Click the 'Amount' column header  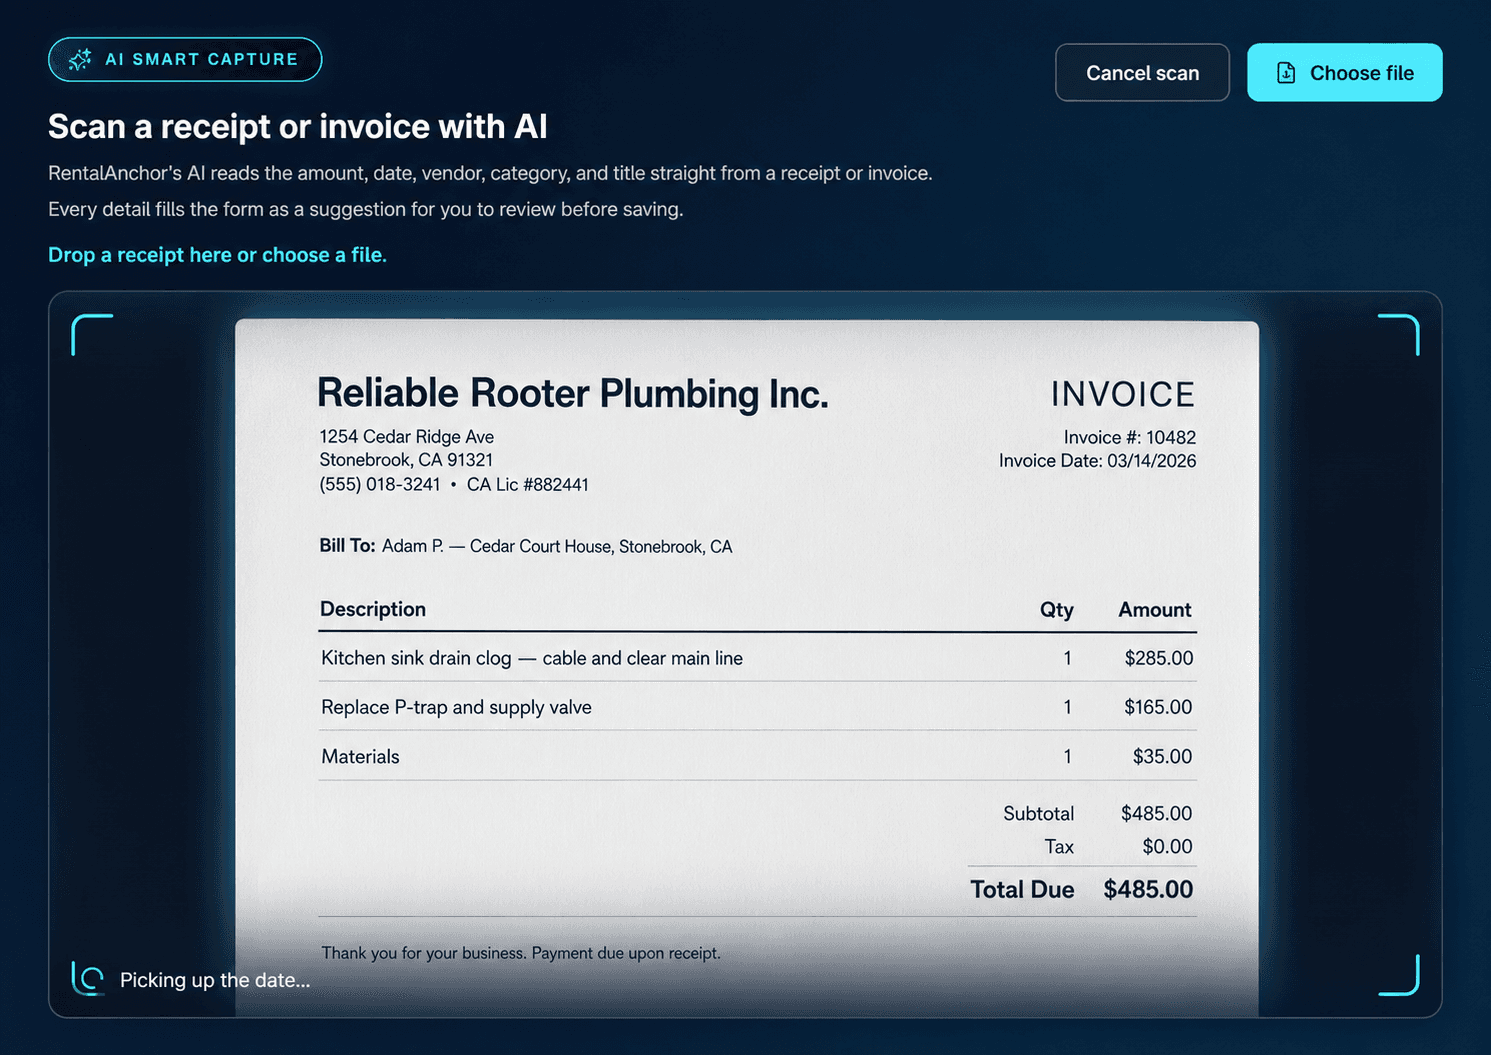tap(1155, 610)
